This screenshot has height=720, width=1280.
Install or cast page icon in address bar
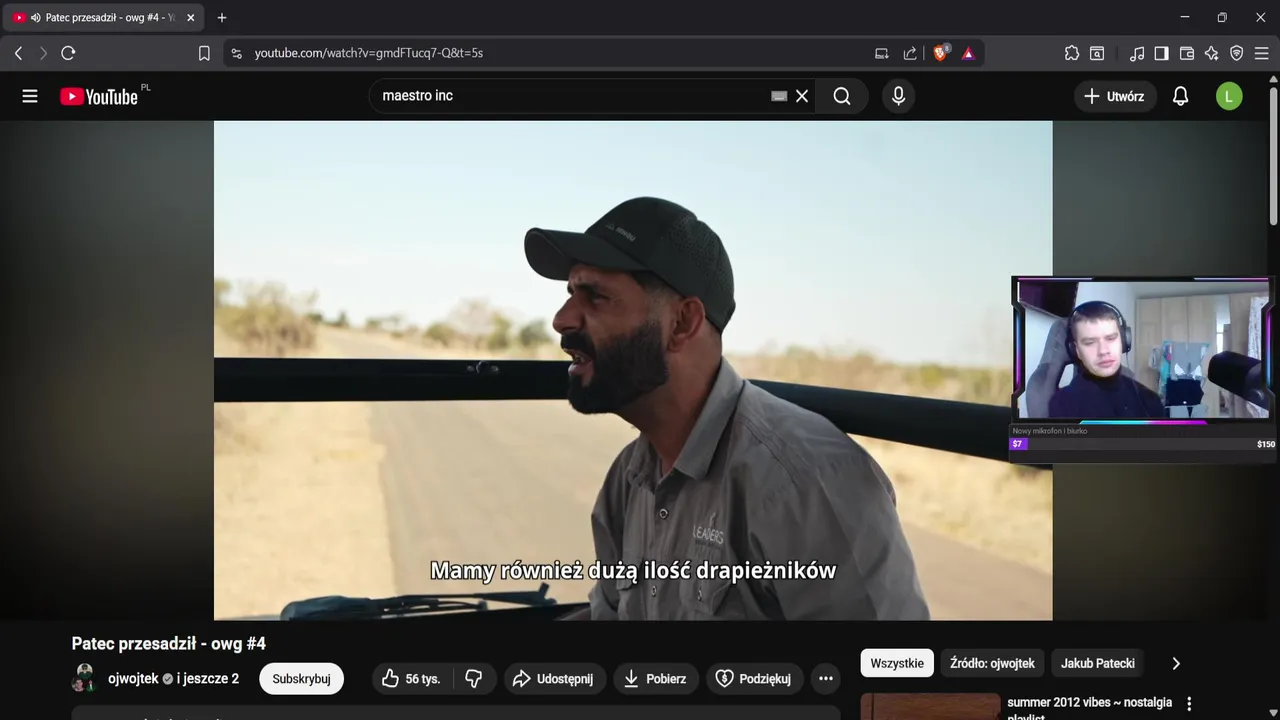882,53
